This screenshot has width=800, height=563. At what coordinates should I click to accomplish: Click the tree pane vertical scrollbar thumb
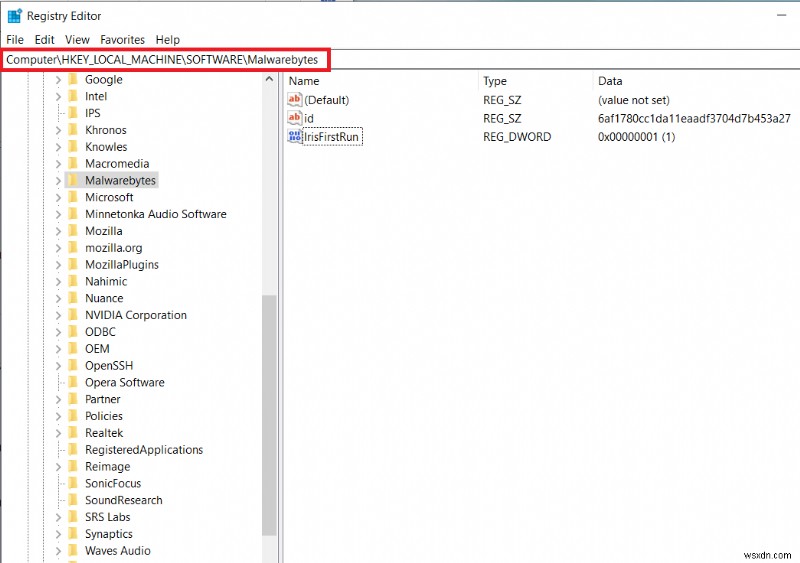[x=269, y=415]
